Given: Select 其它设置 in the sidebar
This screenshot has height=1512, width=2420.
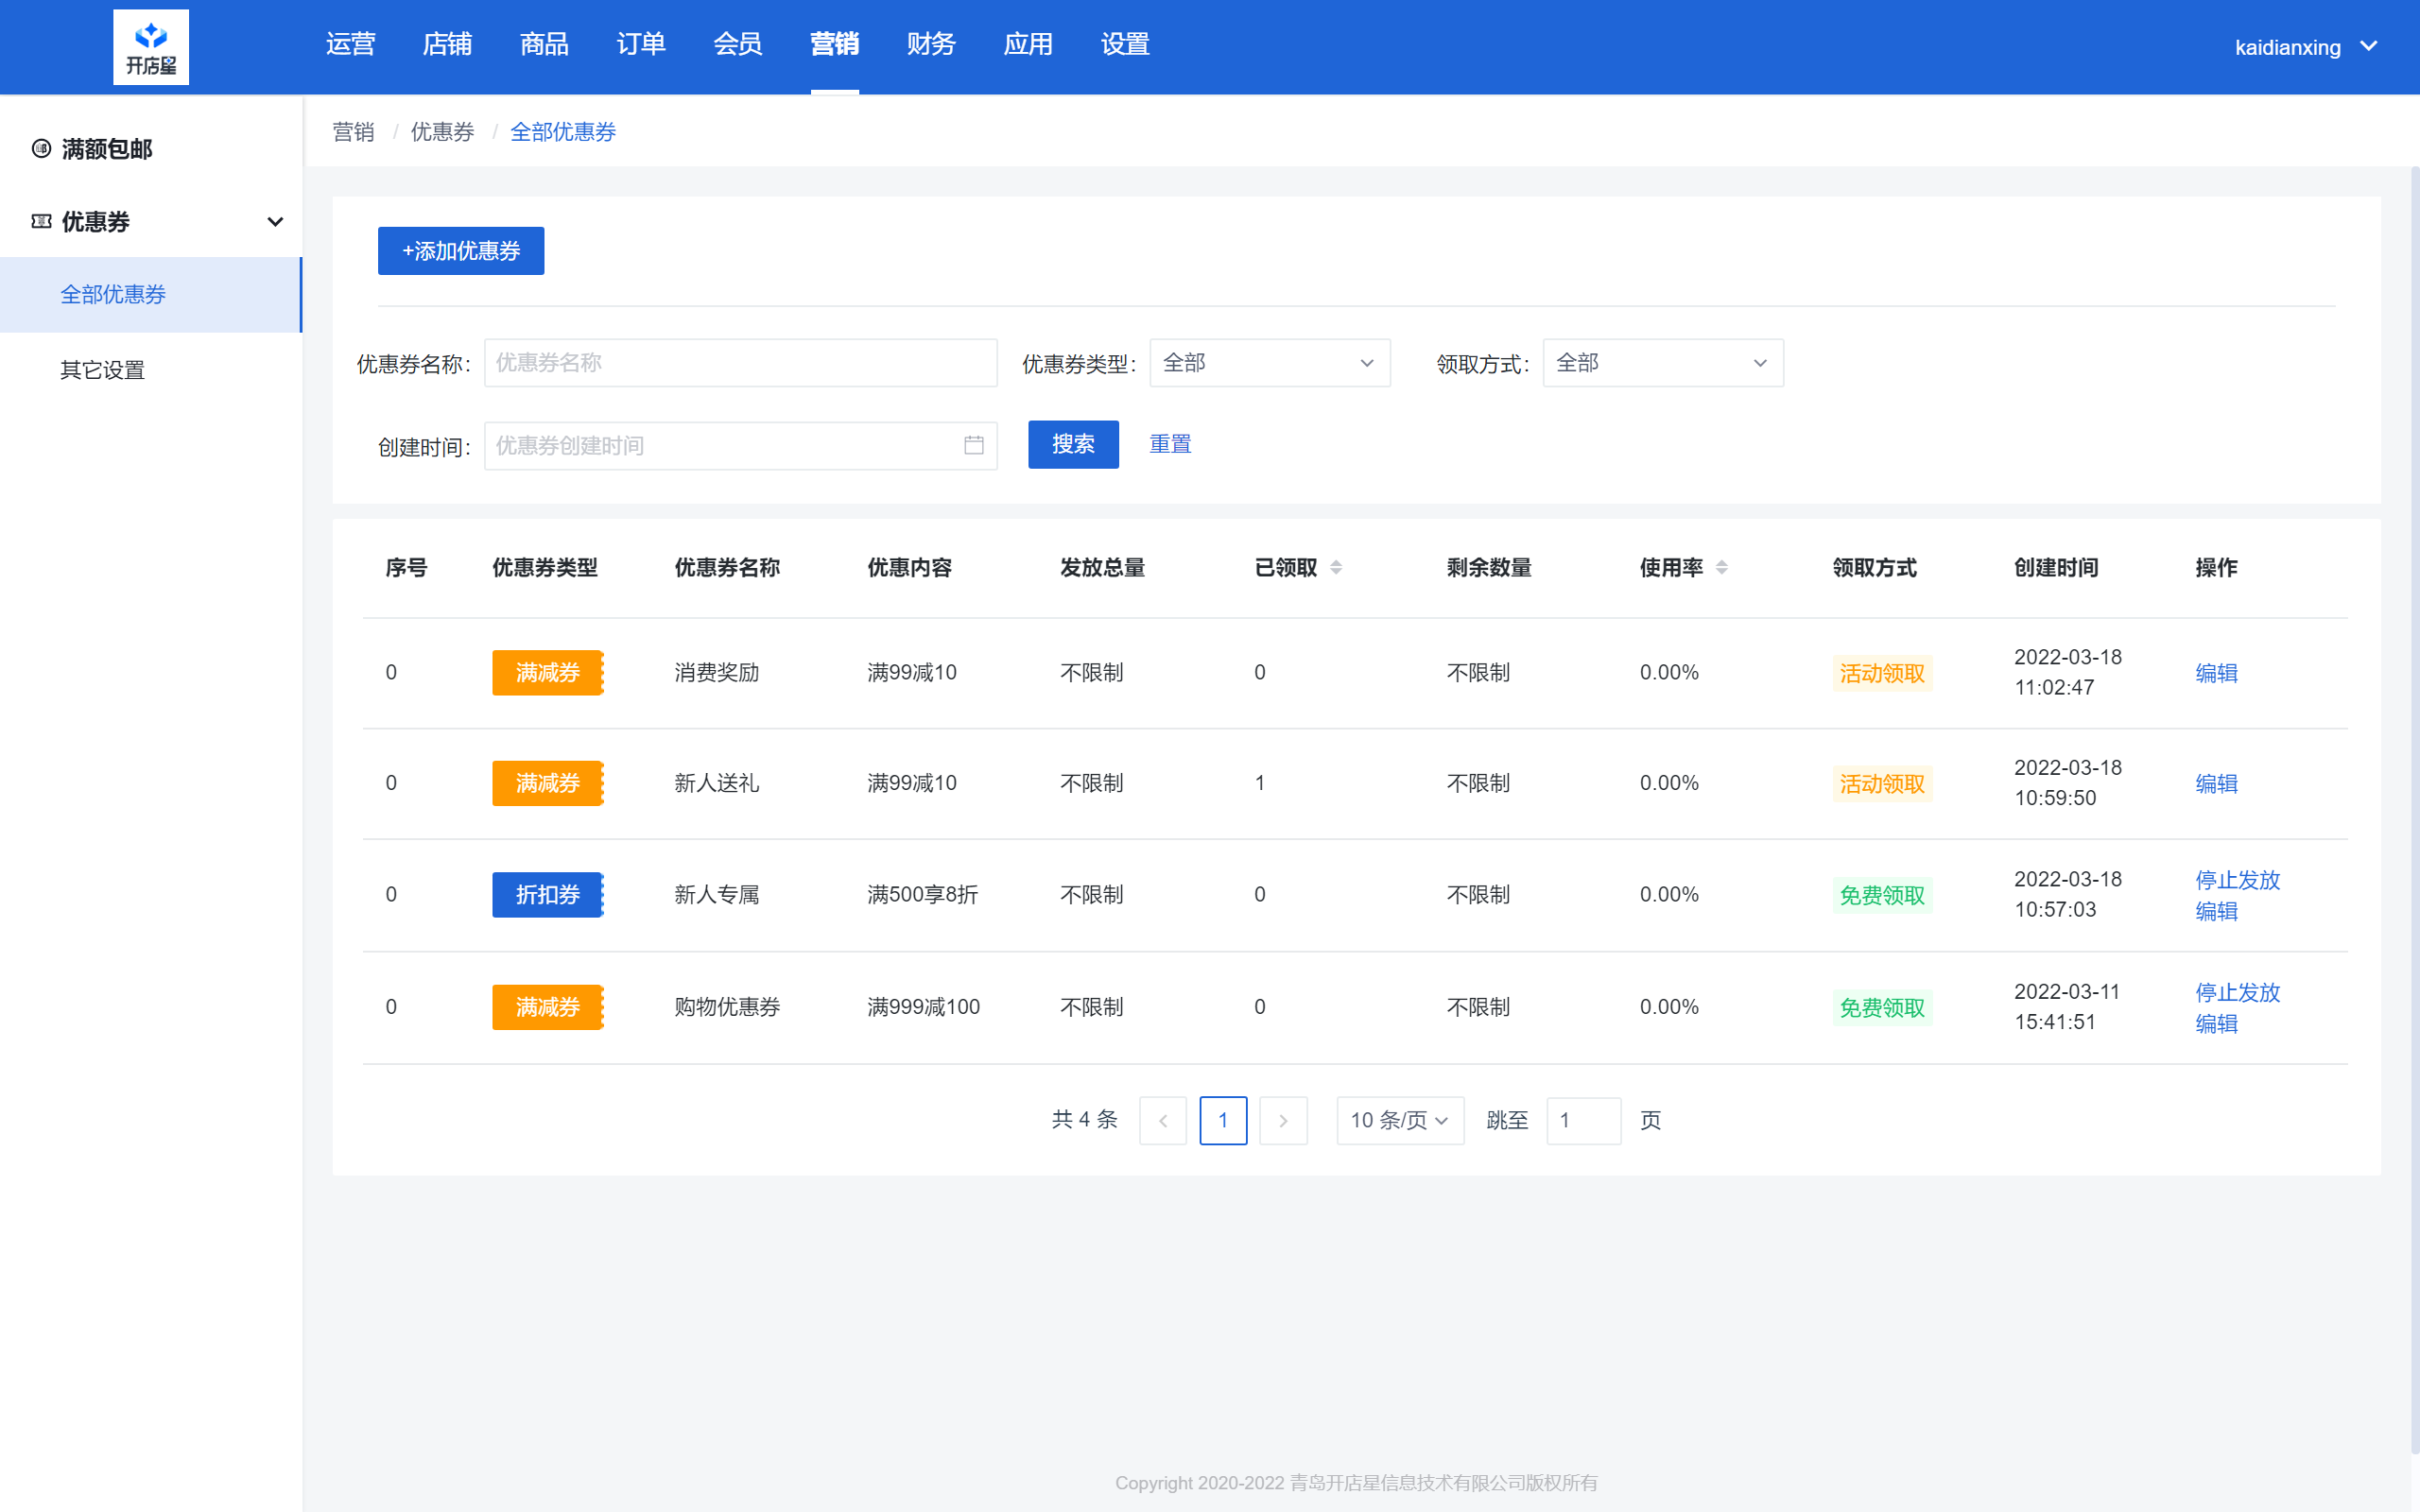Looking at the screenshot, I should (x=102, y=370).
